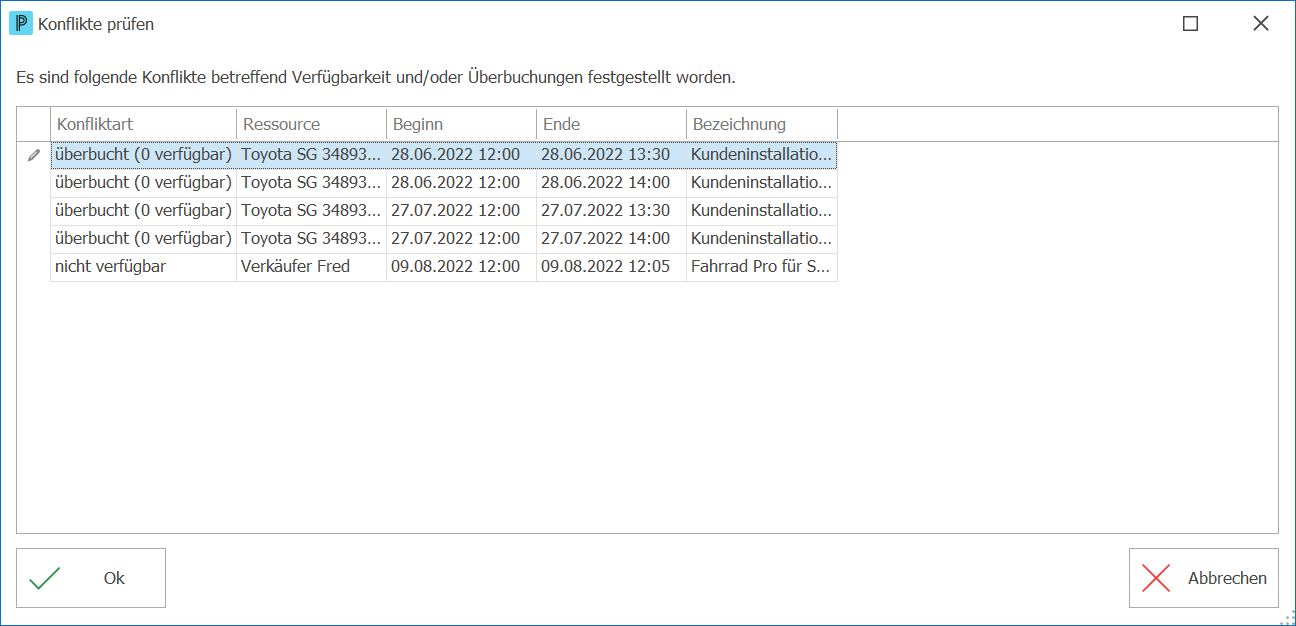Click 'überbucht (0 verfügbar)' in row ending 28.06.2022 13:30
The height and width of the screenshot is (626, 1296).
coord(144,155)
